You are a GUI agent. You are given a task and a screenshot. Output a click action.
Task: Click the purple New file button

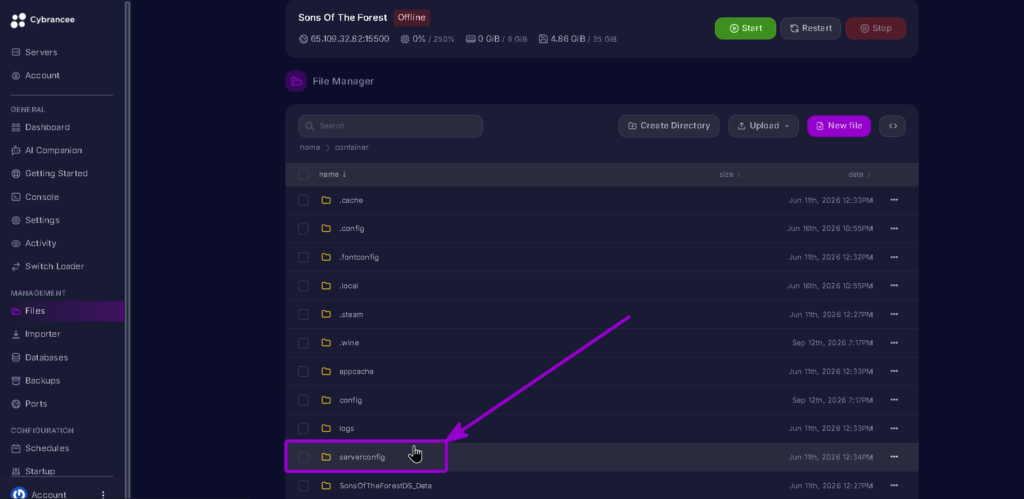click(839, 126)
